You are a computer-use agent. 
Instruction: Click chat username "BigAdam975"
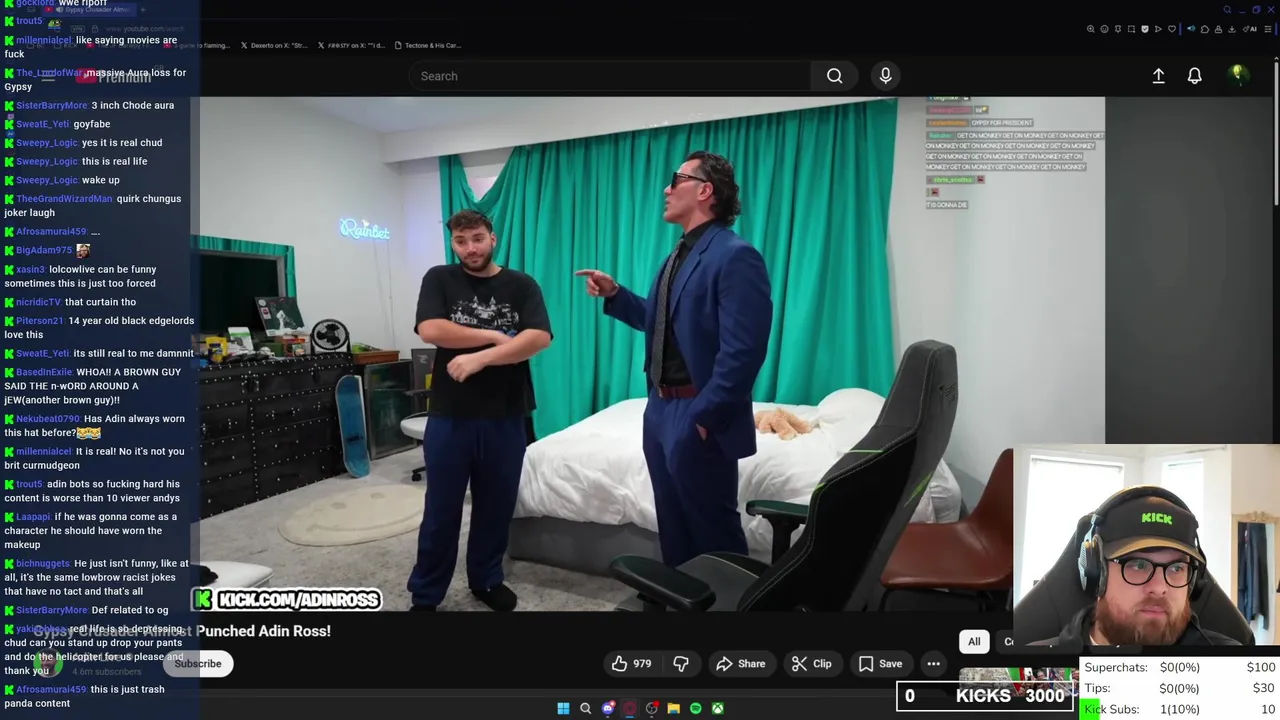tap(44, 251)
